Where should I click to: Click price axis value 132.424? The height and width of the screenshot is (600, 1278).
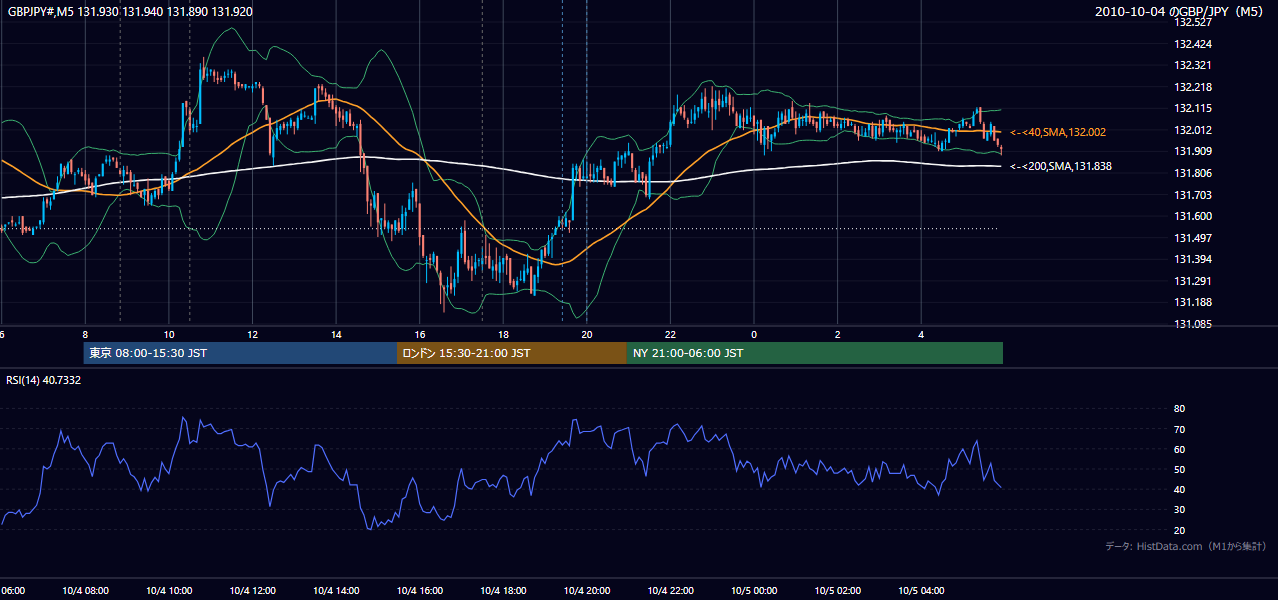tap(1192, 44)
